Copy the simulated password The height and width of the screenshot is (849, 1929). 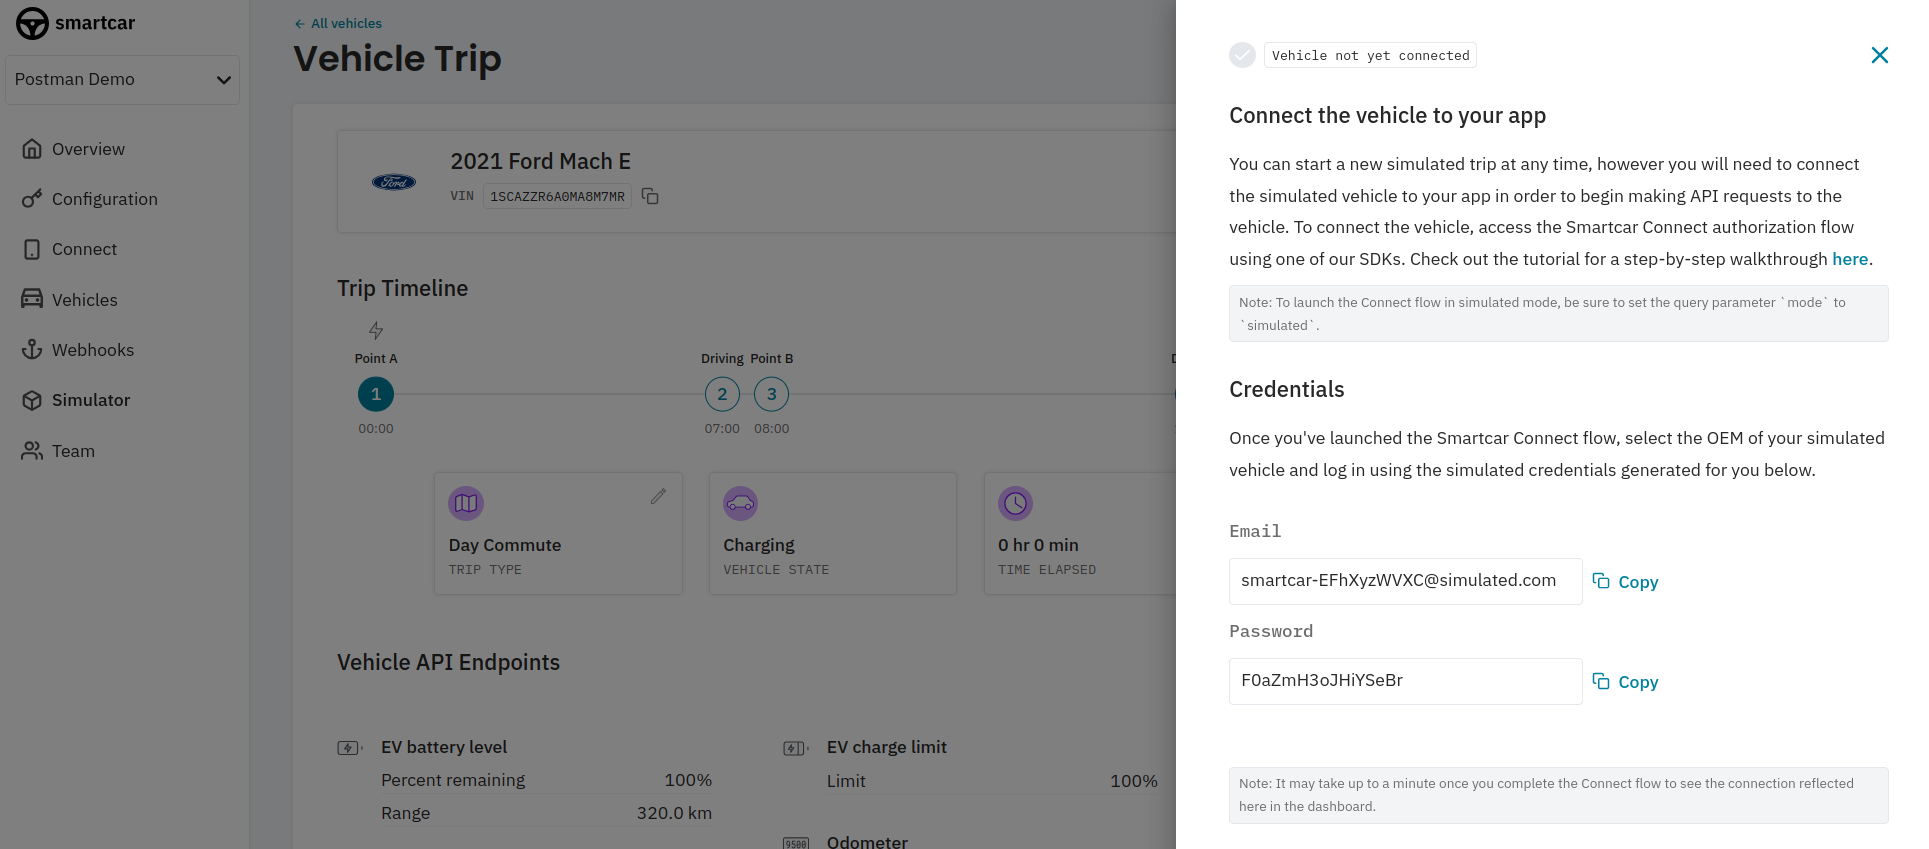coord(1625,681)
